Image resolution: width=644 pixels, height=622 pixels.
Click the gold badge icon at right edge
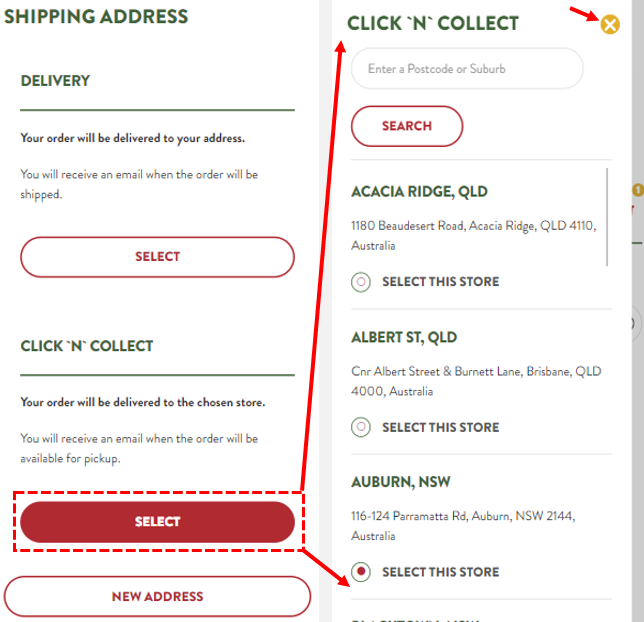pos(638,190)
